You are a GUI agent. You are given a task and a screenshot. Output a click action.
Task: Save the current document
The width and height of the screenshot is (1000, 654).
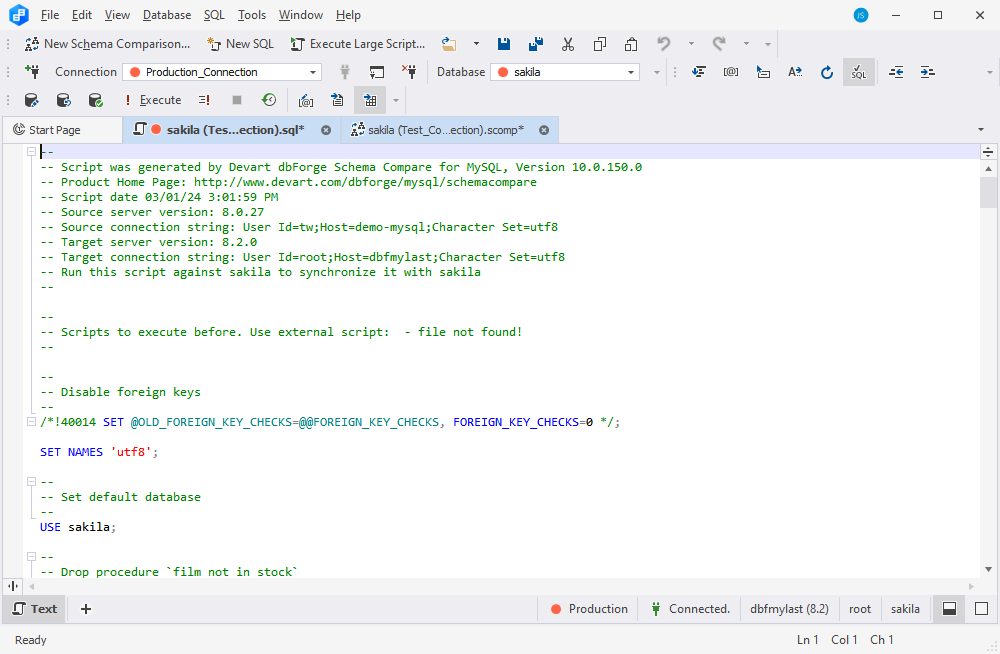coord(504,44)
